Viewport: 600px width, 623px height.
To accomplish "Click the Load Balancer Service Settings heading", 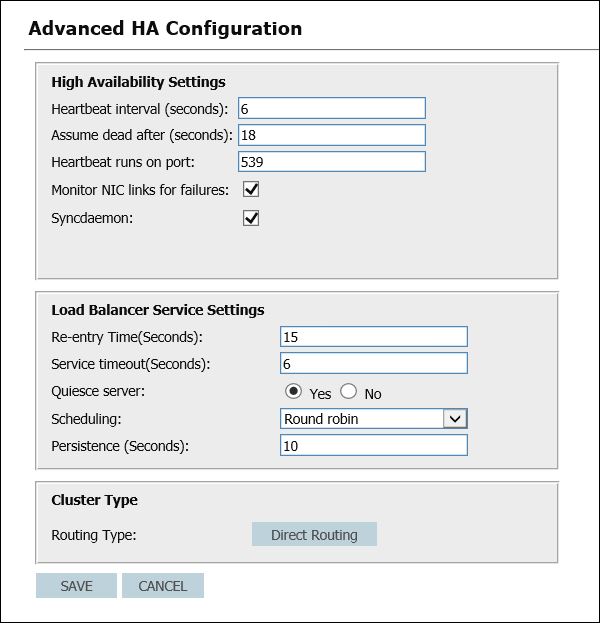I will pos(158,310).
